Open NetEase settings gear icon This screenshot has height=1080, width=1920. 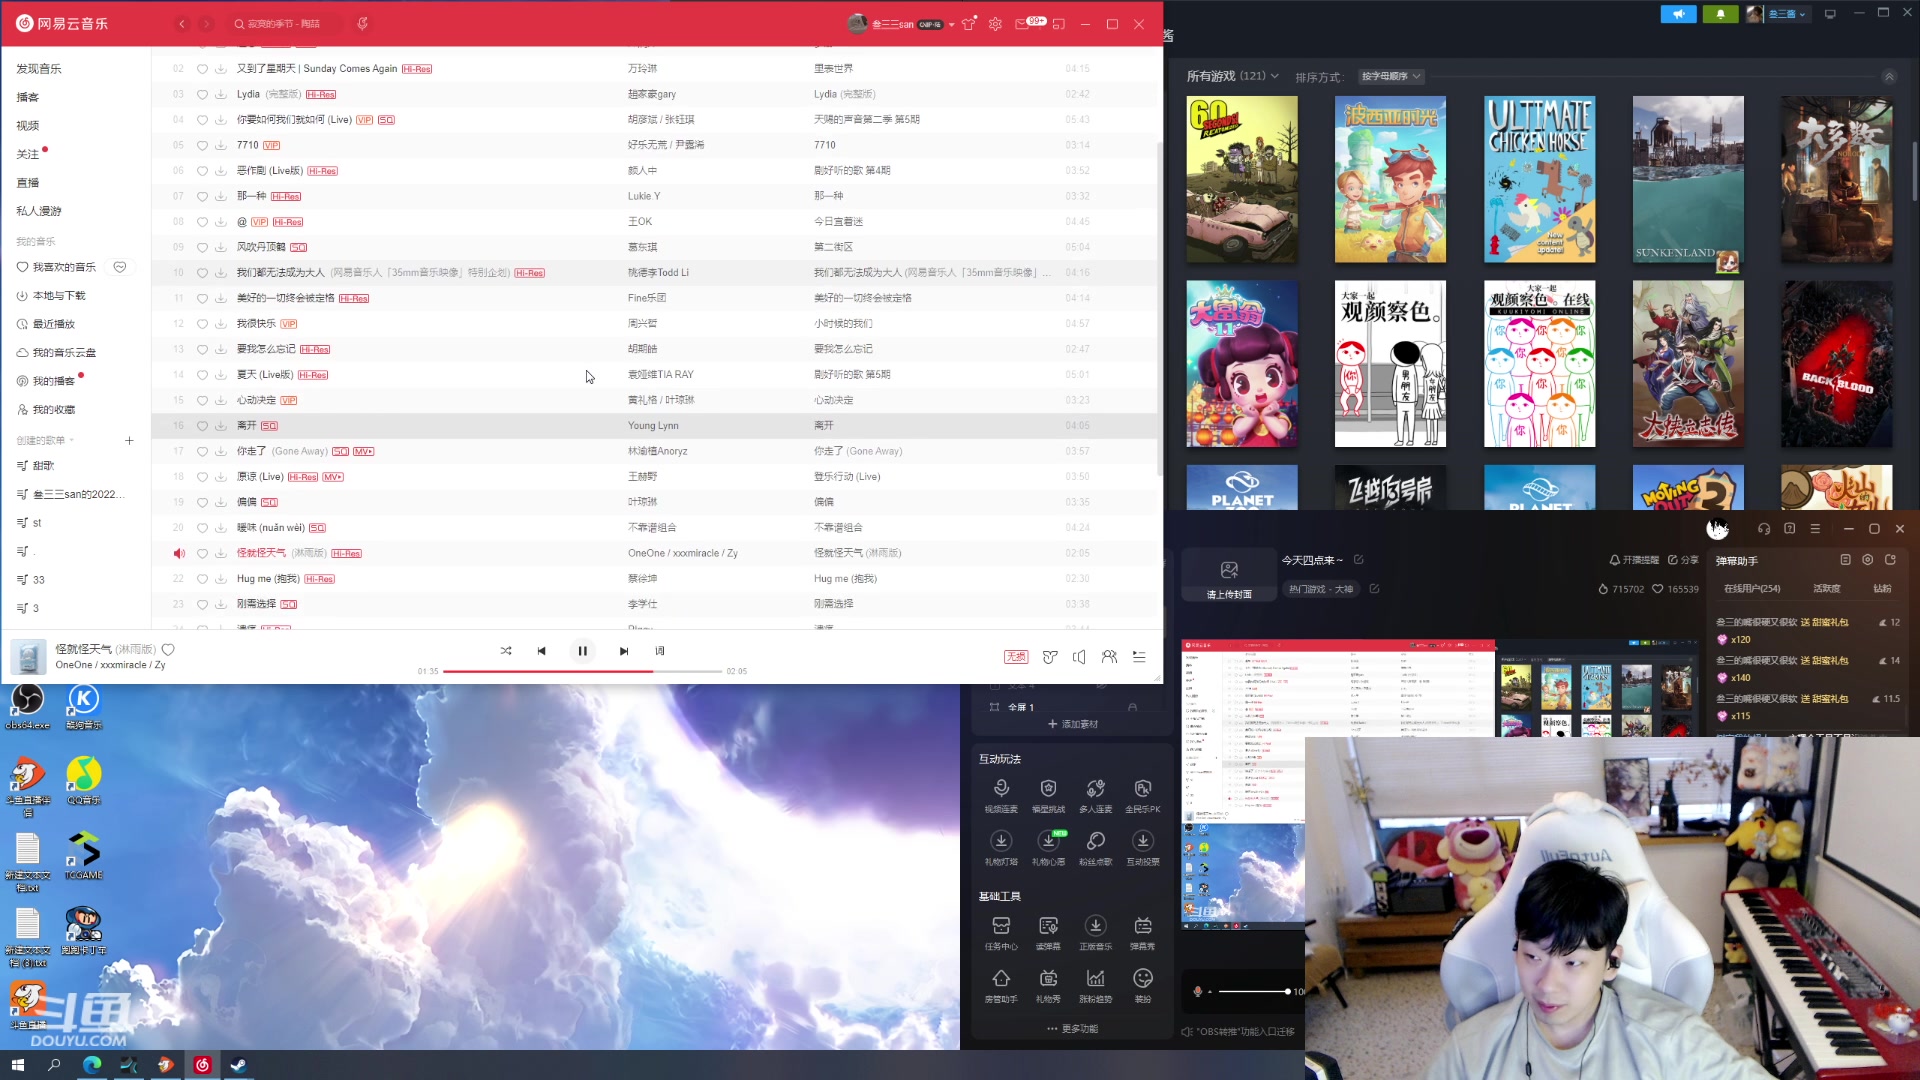tap(995, 24)
